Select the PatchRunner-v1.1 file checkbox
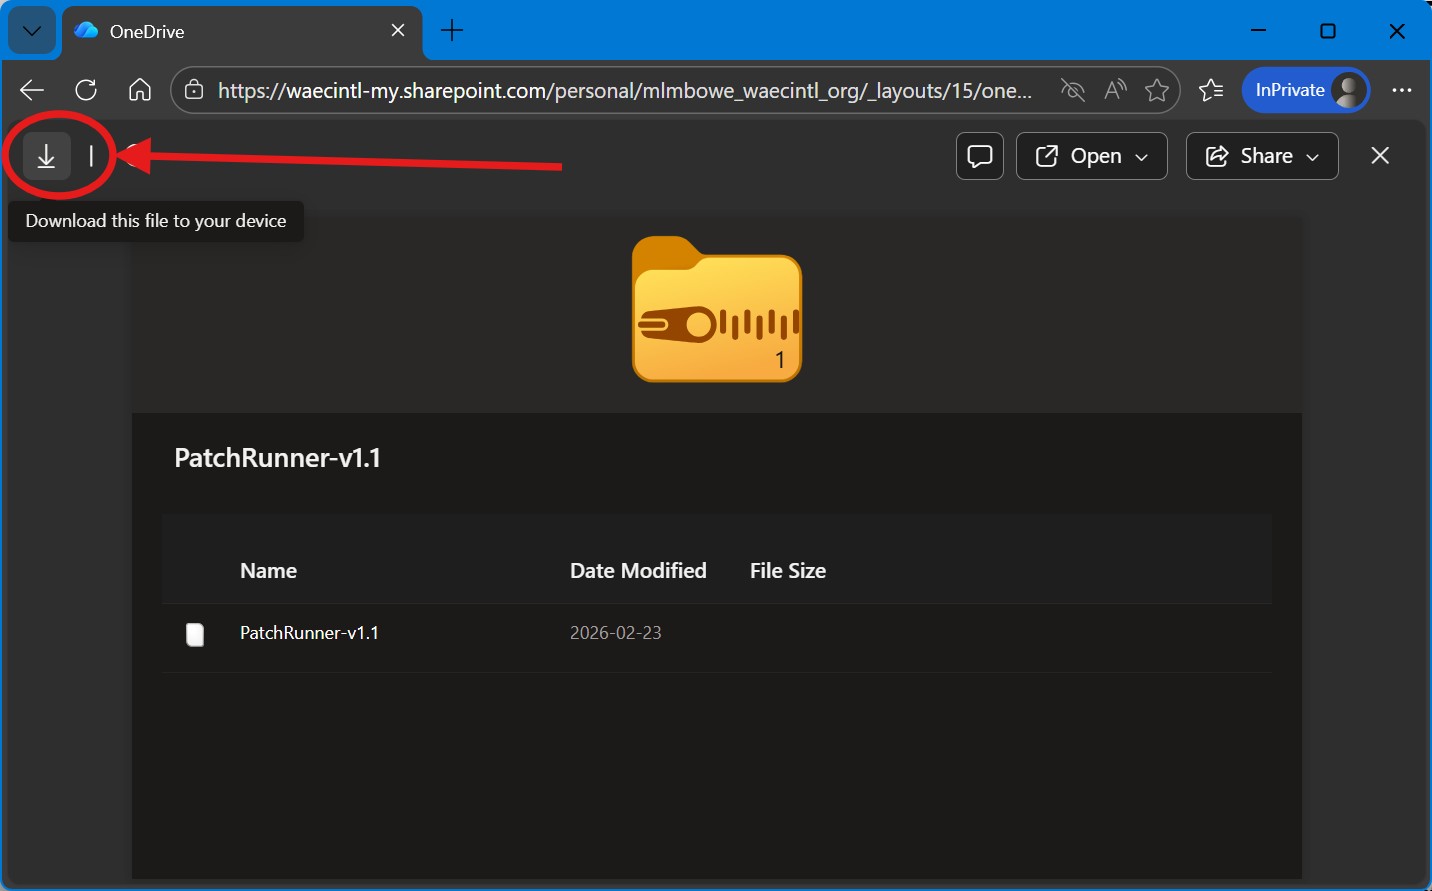Image resolution: width=1432 pixels, height=891 pixels. click(x=195, y=634)
